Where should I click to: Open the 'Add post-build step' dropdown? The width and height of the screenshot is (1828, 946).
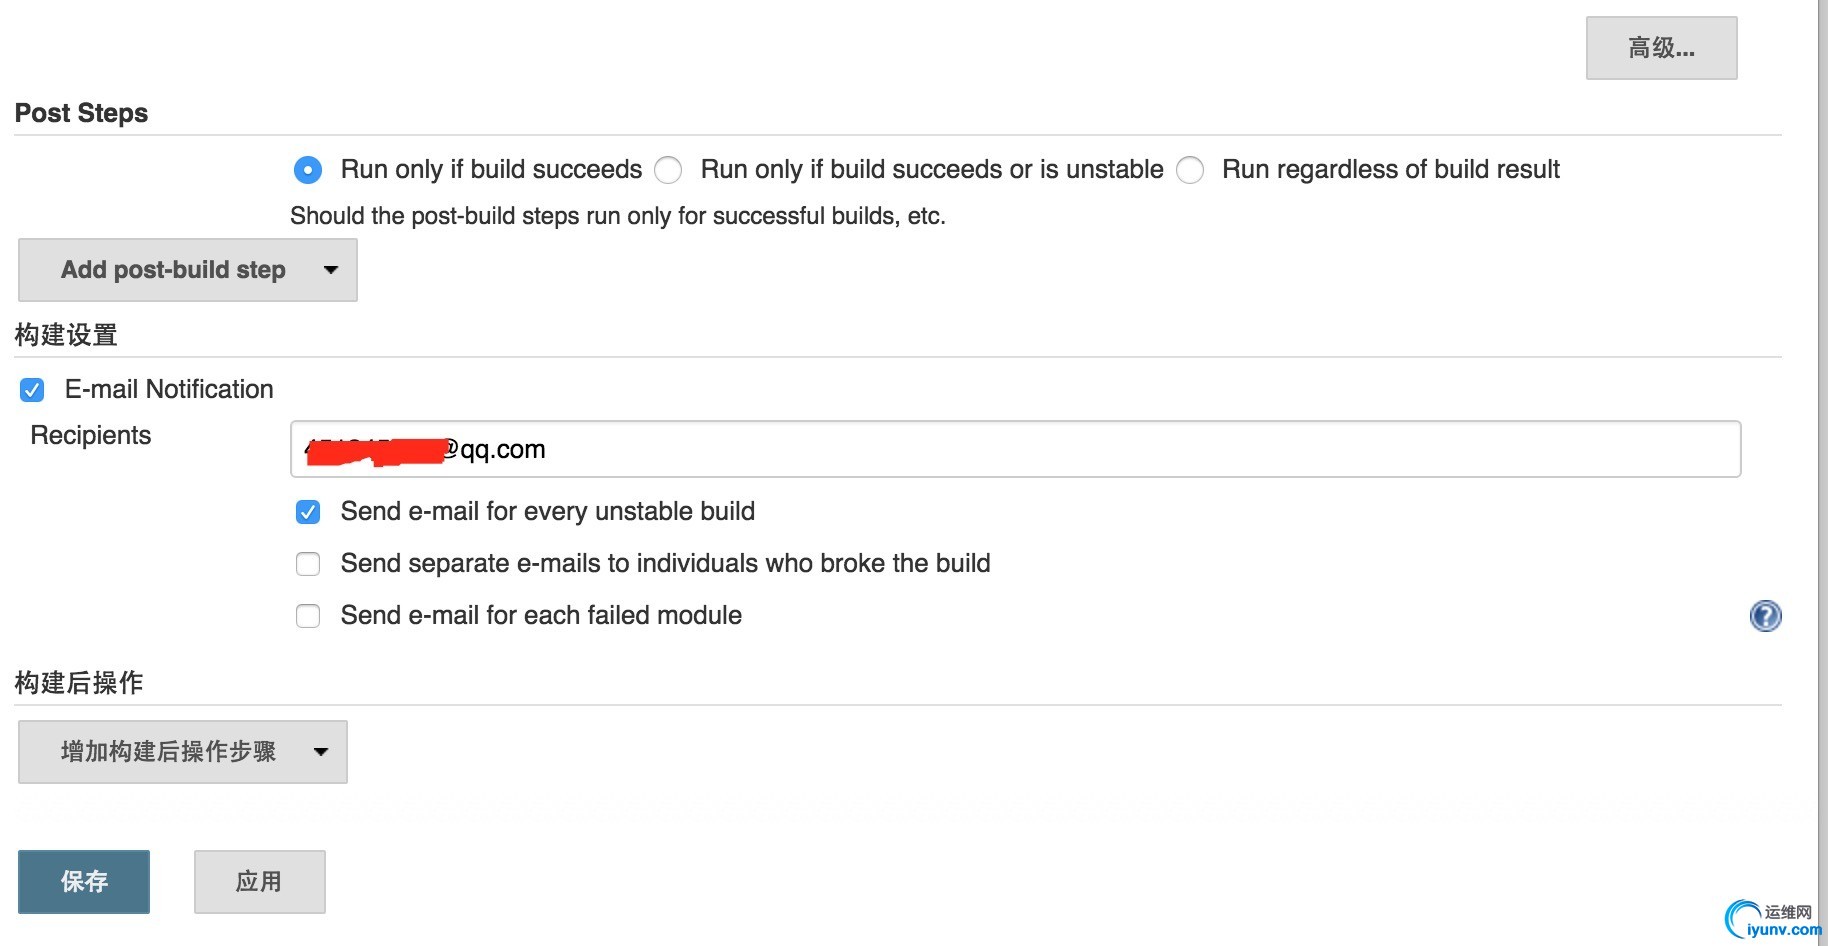188,270
